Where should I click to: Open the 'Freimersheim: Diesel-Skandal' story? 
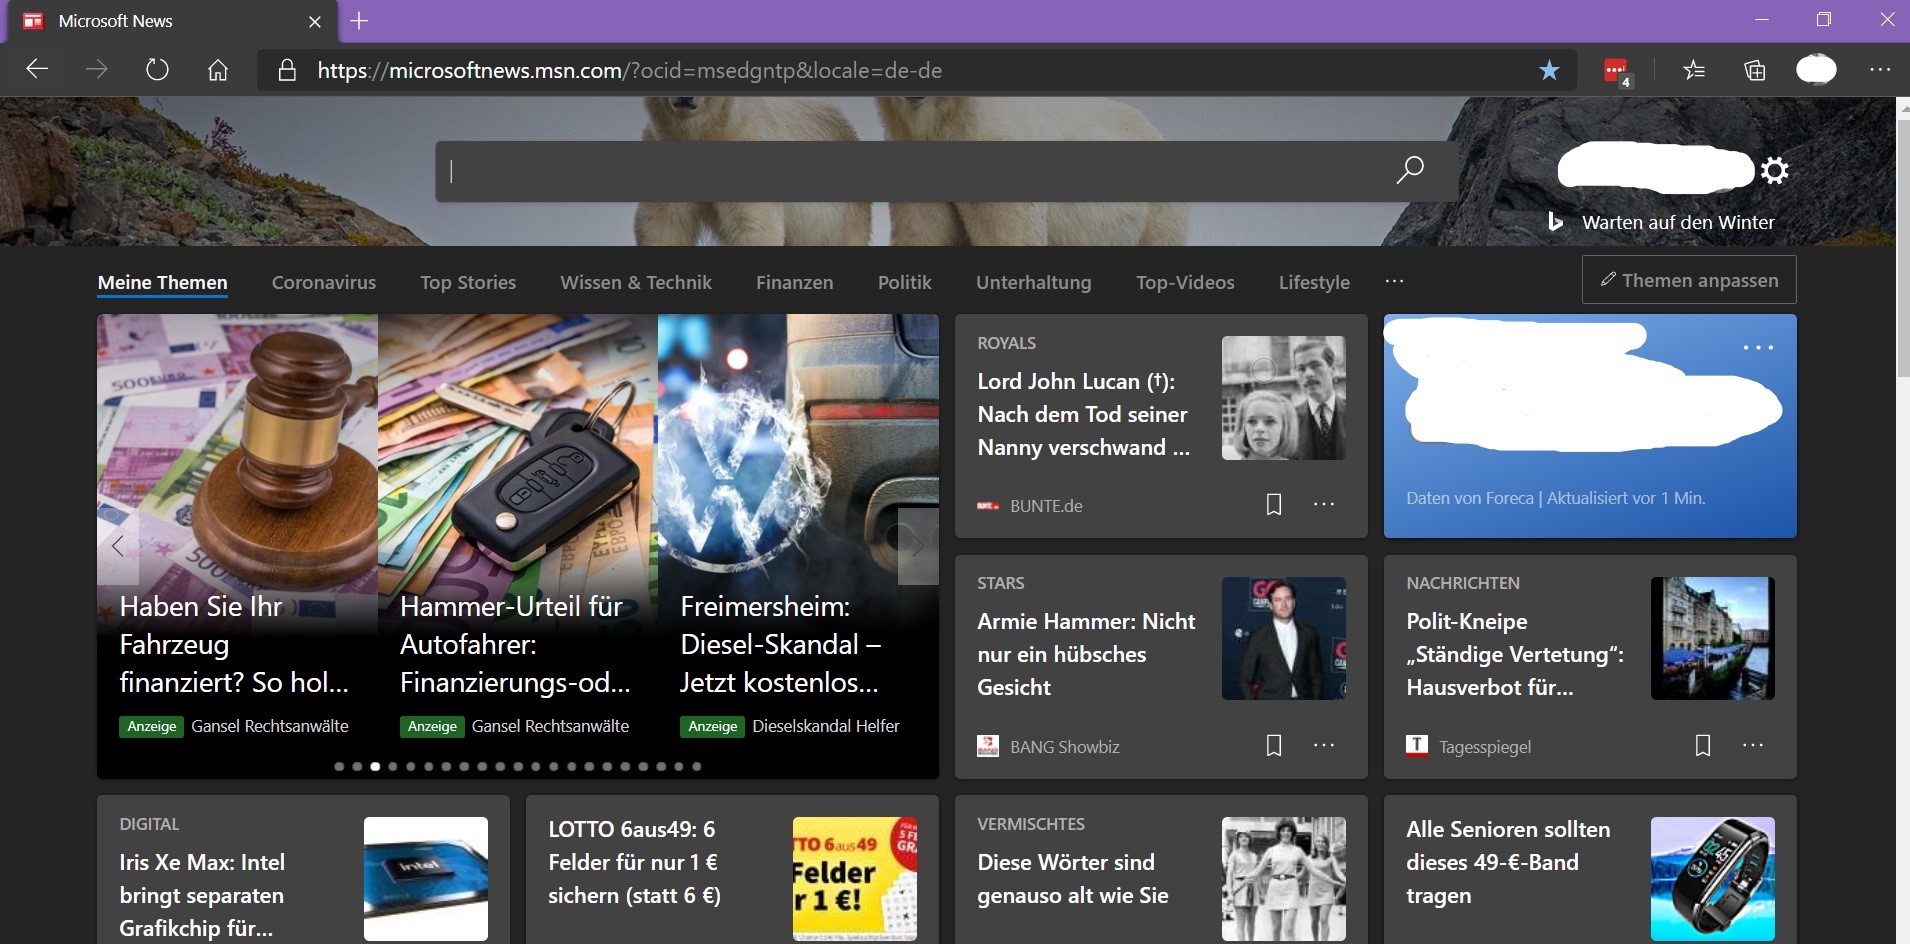(x=780, y=644)
